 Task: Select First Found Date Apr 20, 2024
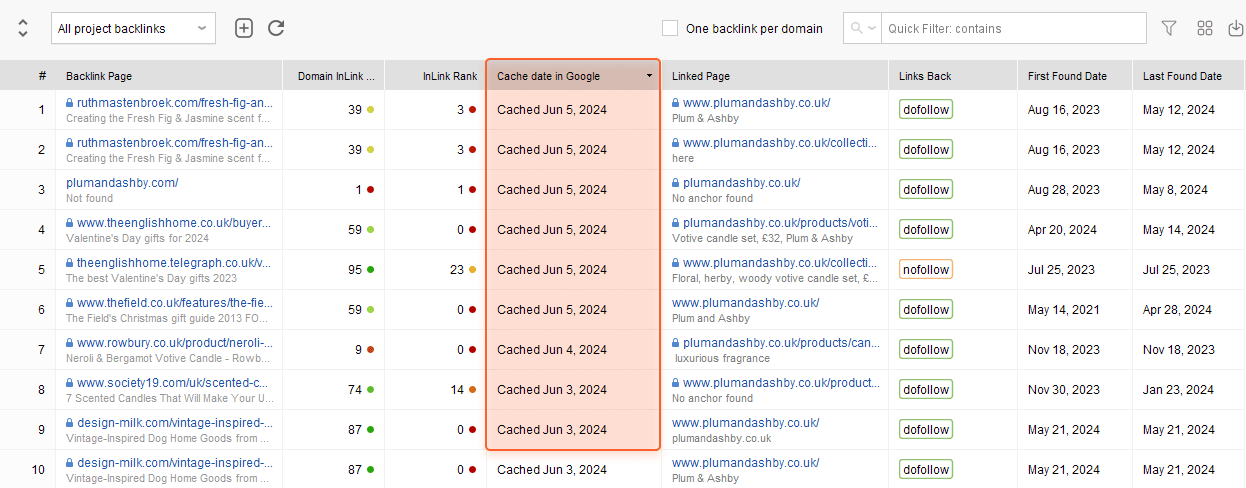tap(1062, 229)
